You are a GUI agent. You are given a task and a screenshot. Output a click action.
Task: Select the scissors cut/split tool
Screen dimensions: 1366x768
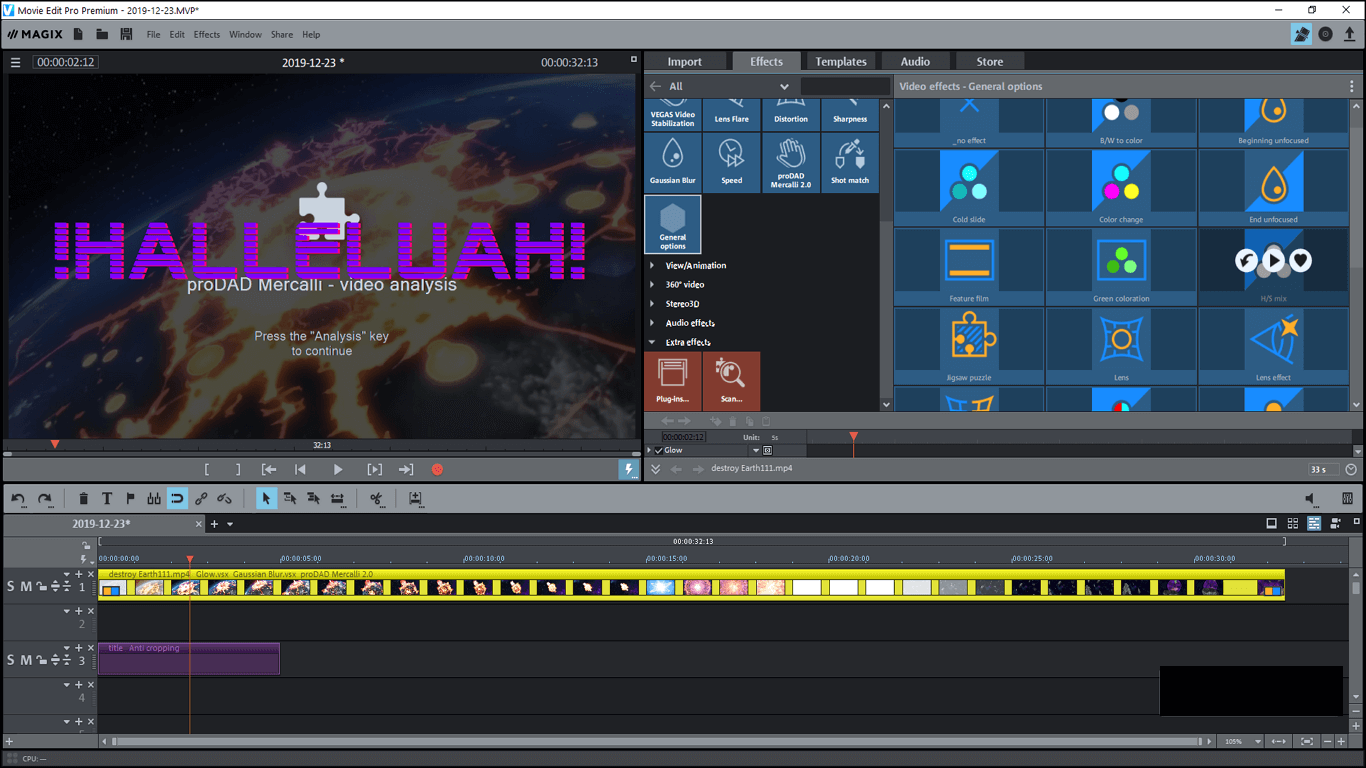376,498
